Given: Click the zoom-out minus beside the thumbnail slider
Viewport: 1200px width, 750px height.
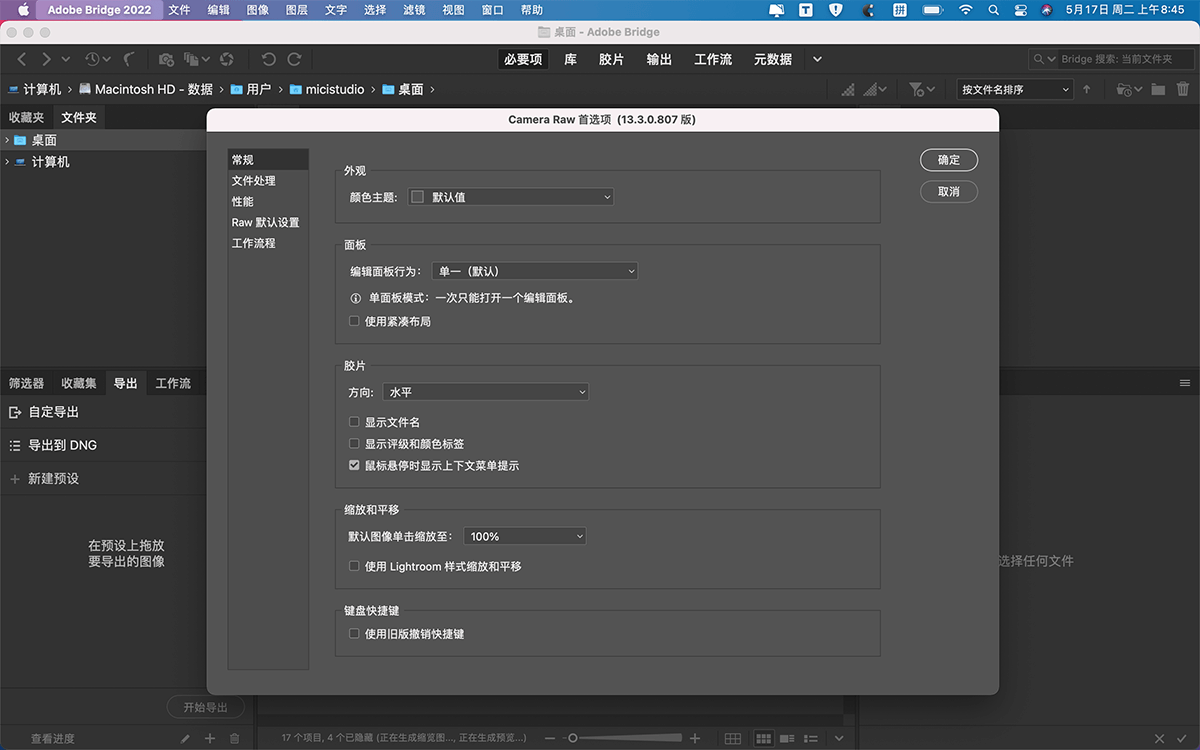Looking at the screenshot, I should point(550,739).
